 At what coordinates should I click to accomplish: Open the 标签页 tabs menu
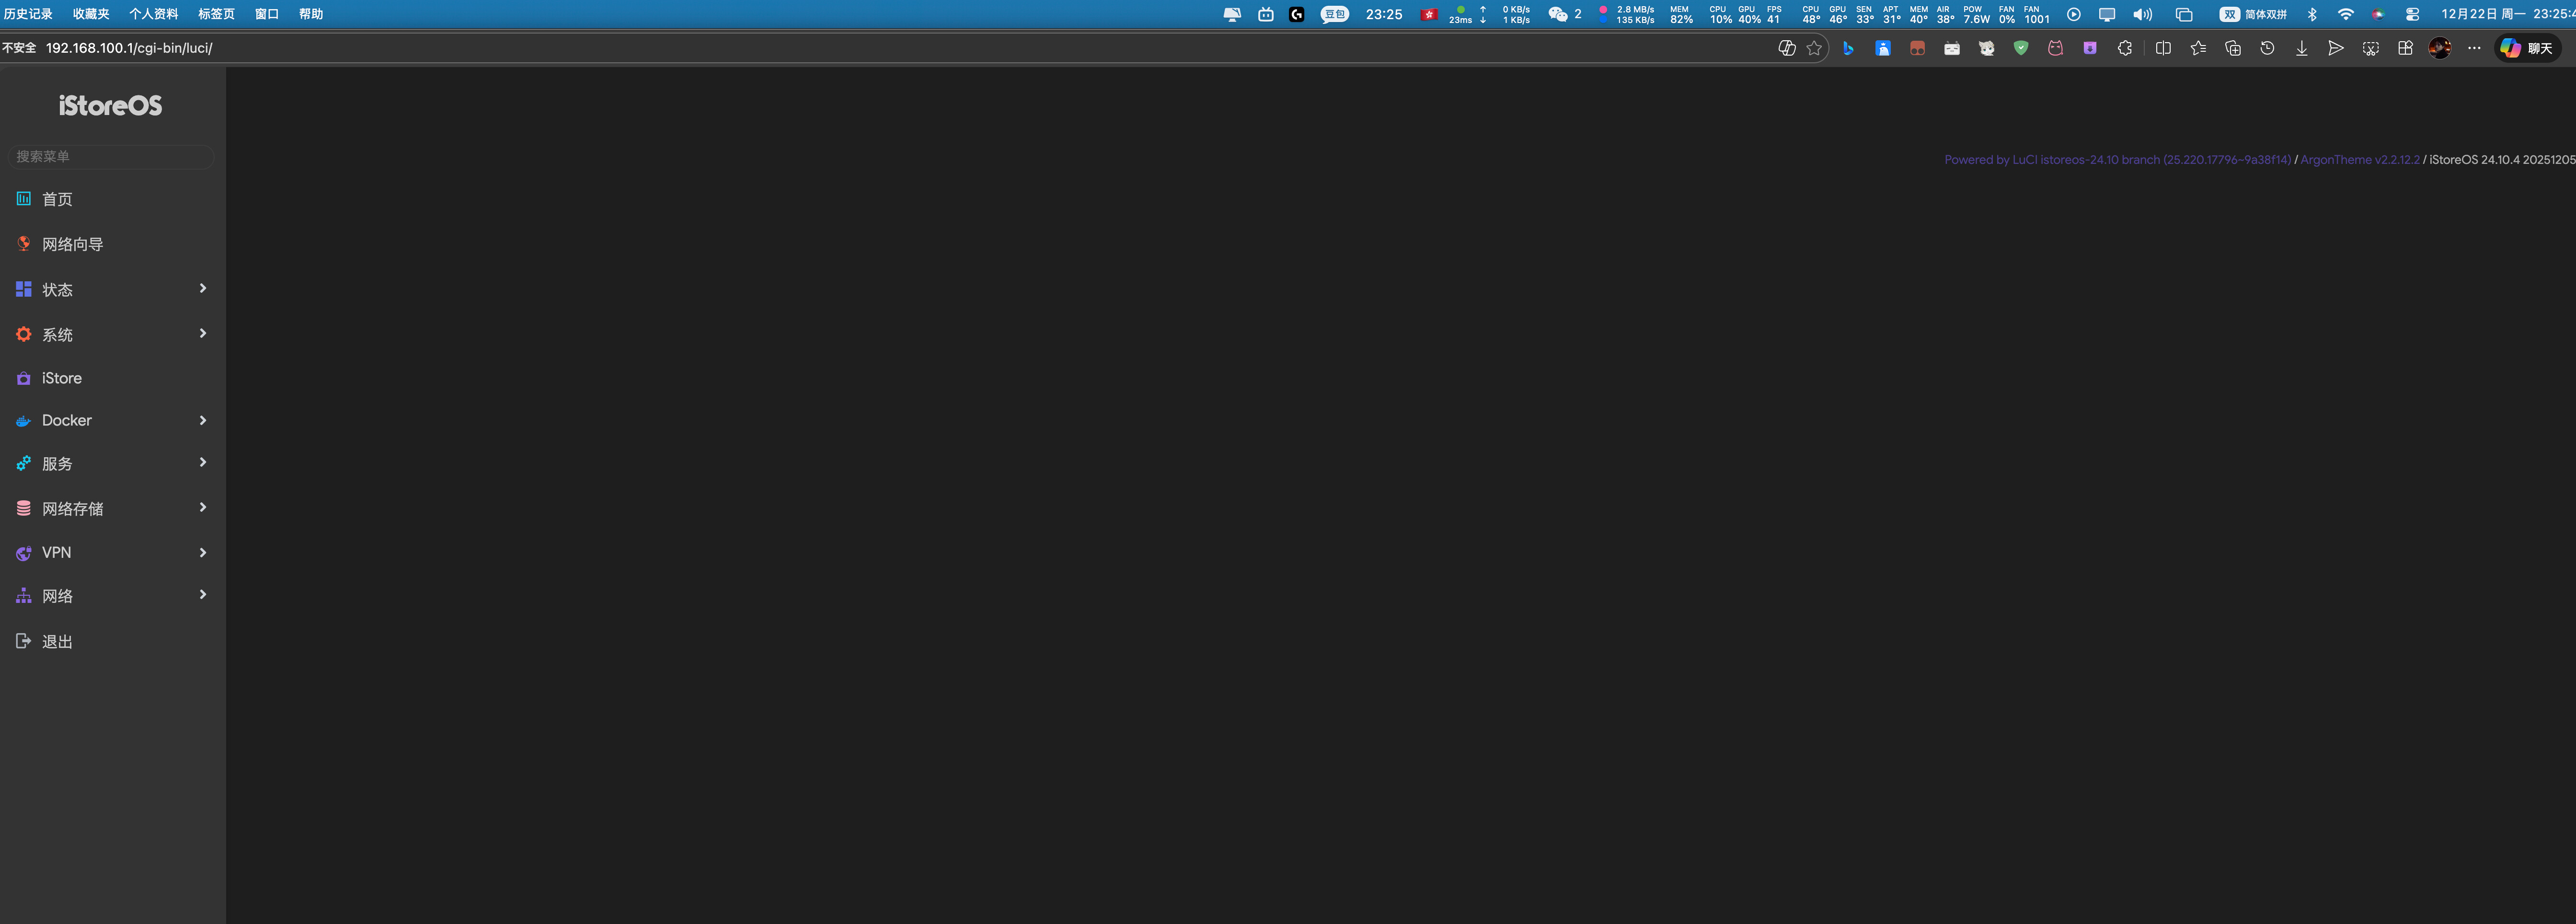[x=216, y=14]
